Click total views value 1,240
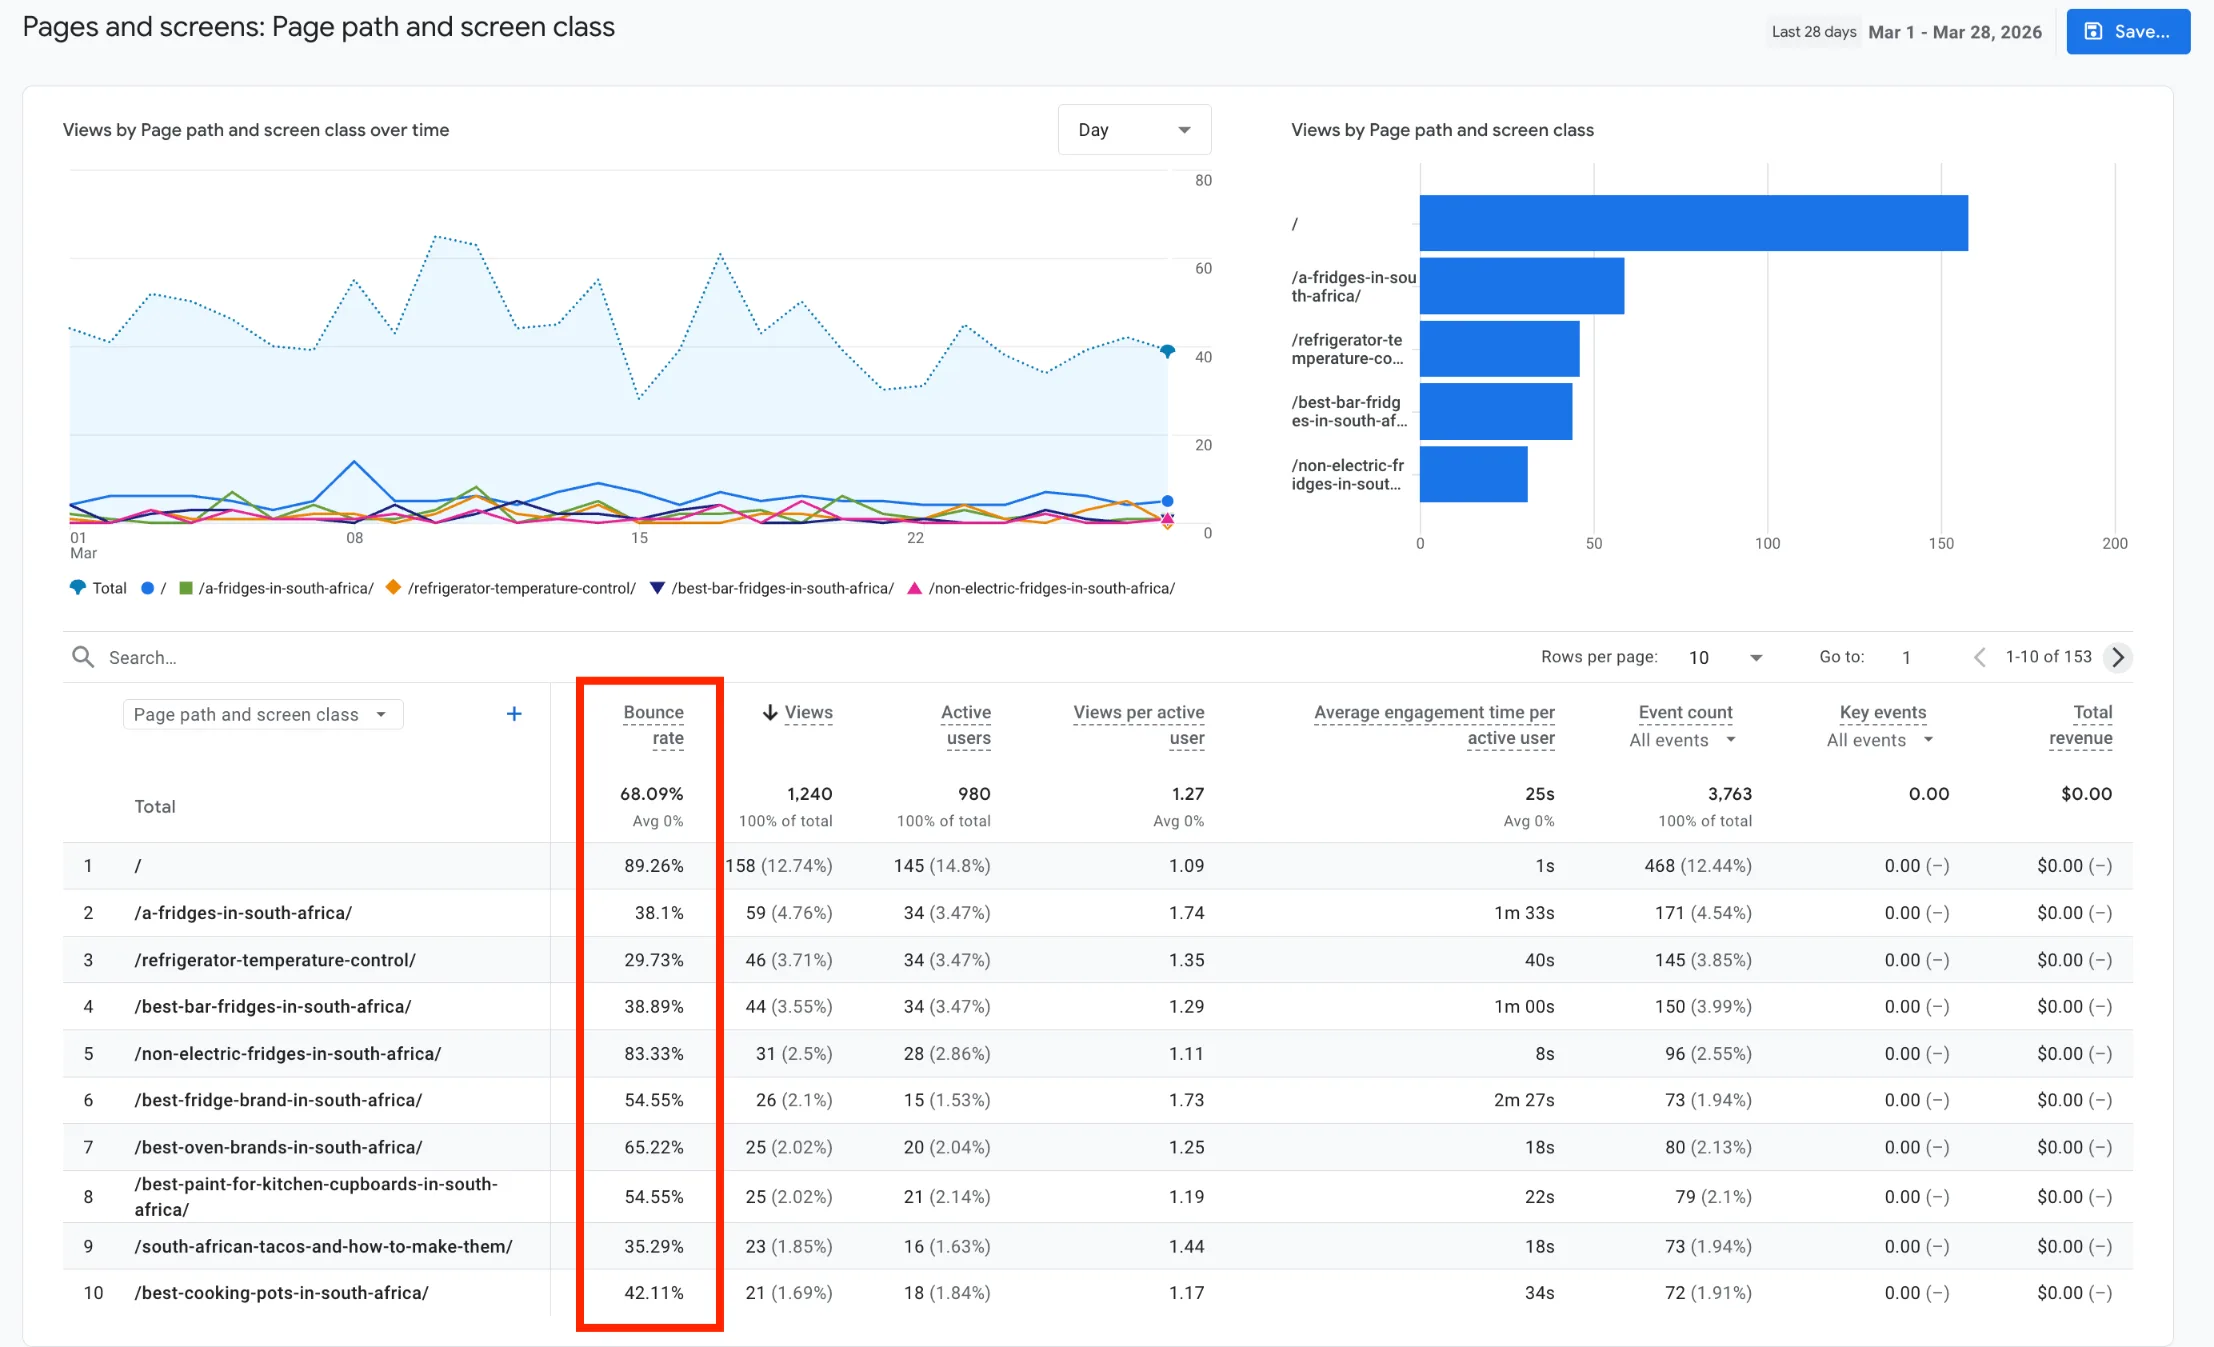Image resolution: width=2214 pixels, height=1347 pixels. [809, 794]
